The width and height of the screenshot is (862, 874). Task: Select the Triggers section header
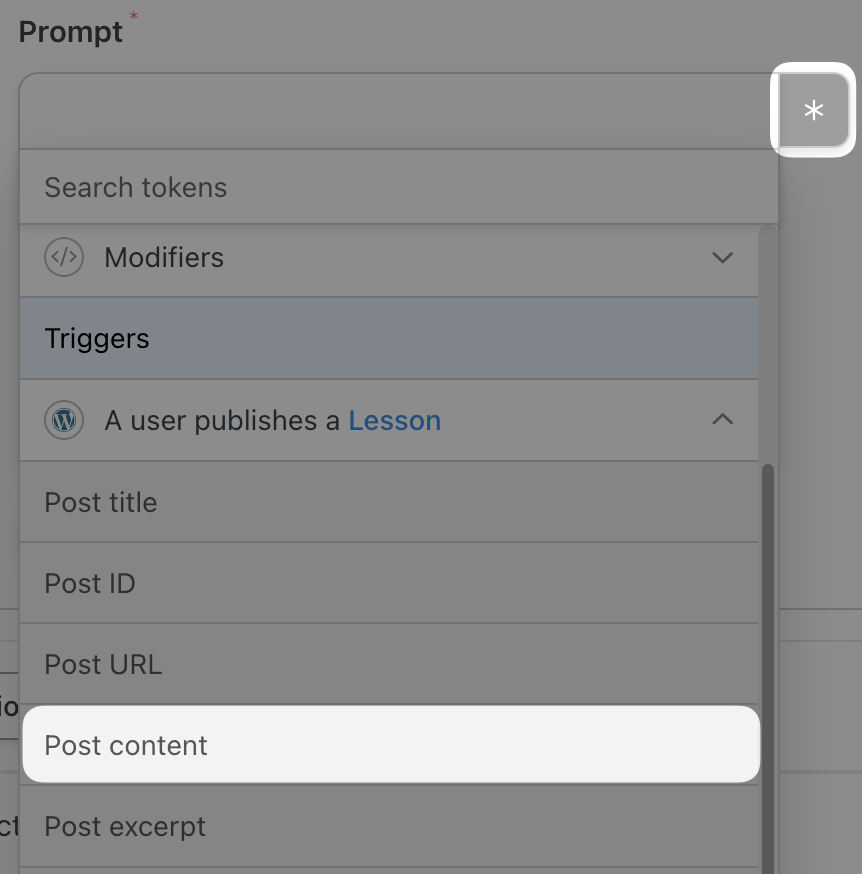tap(389, 338)
